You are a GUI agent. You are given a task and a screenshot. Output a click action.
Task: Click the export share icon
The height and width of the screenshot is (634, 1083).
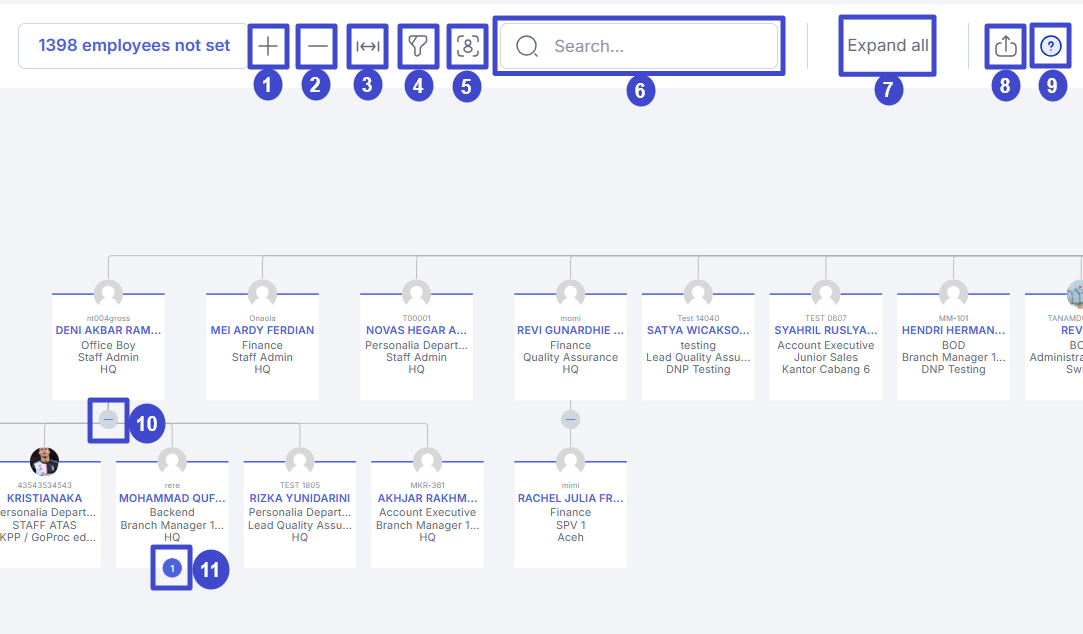coord(1005,46)
